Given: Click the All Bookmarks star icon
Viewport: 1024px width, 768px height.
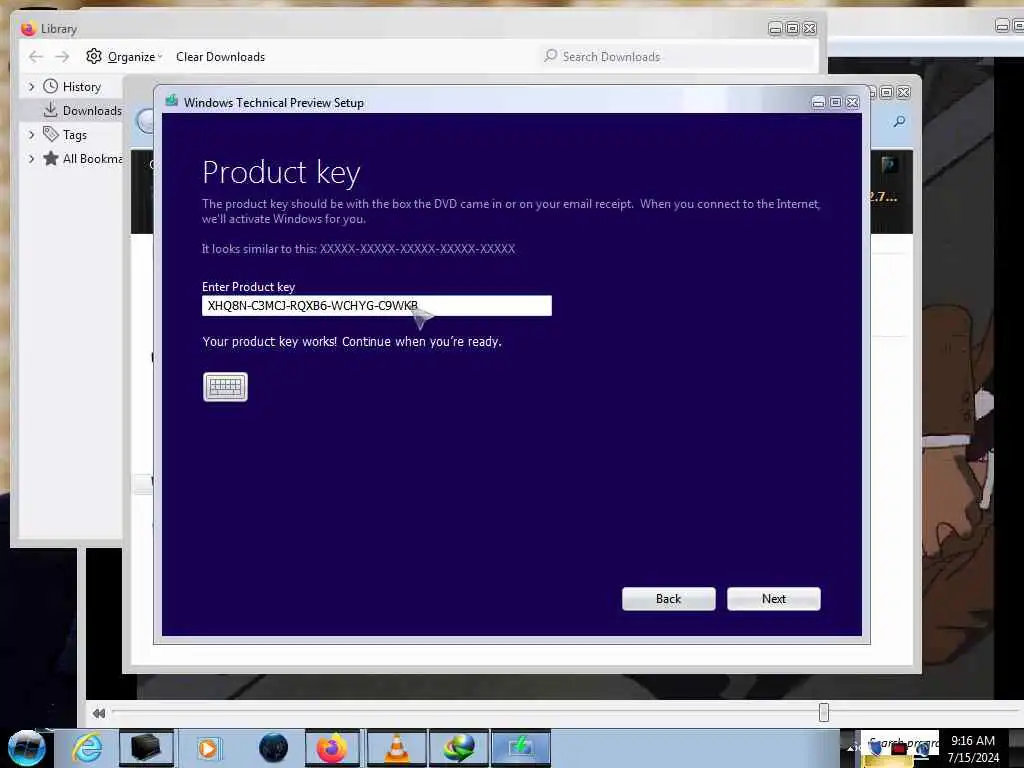Looking at the screenshot, I should [50, 158].
